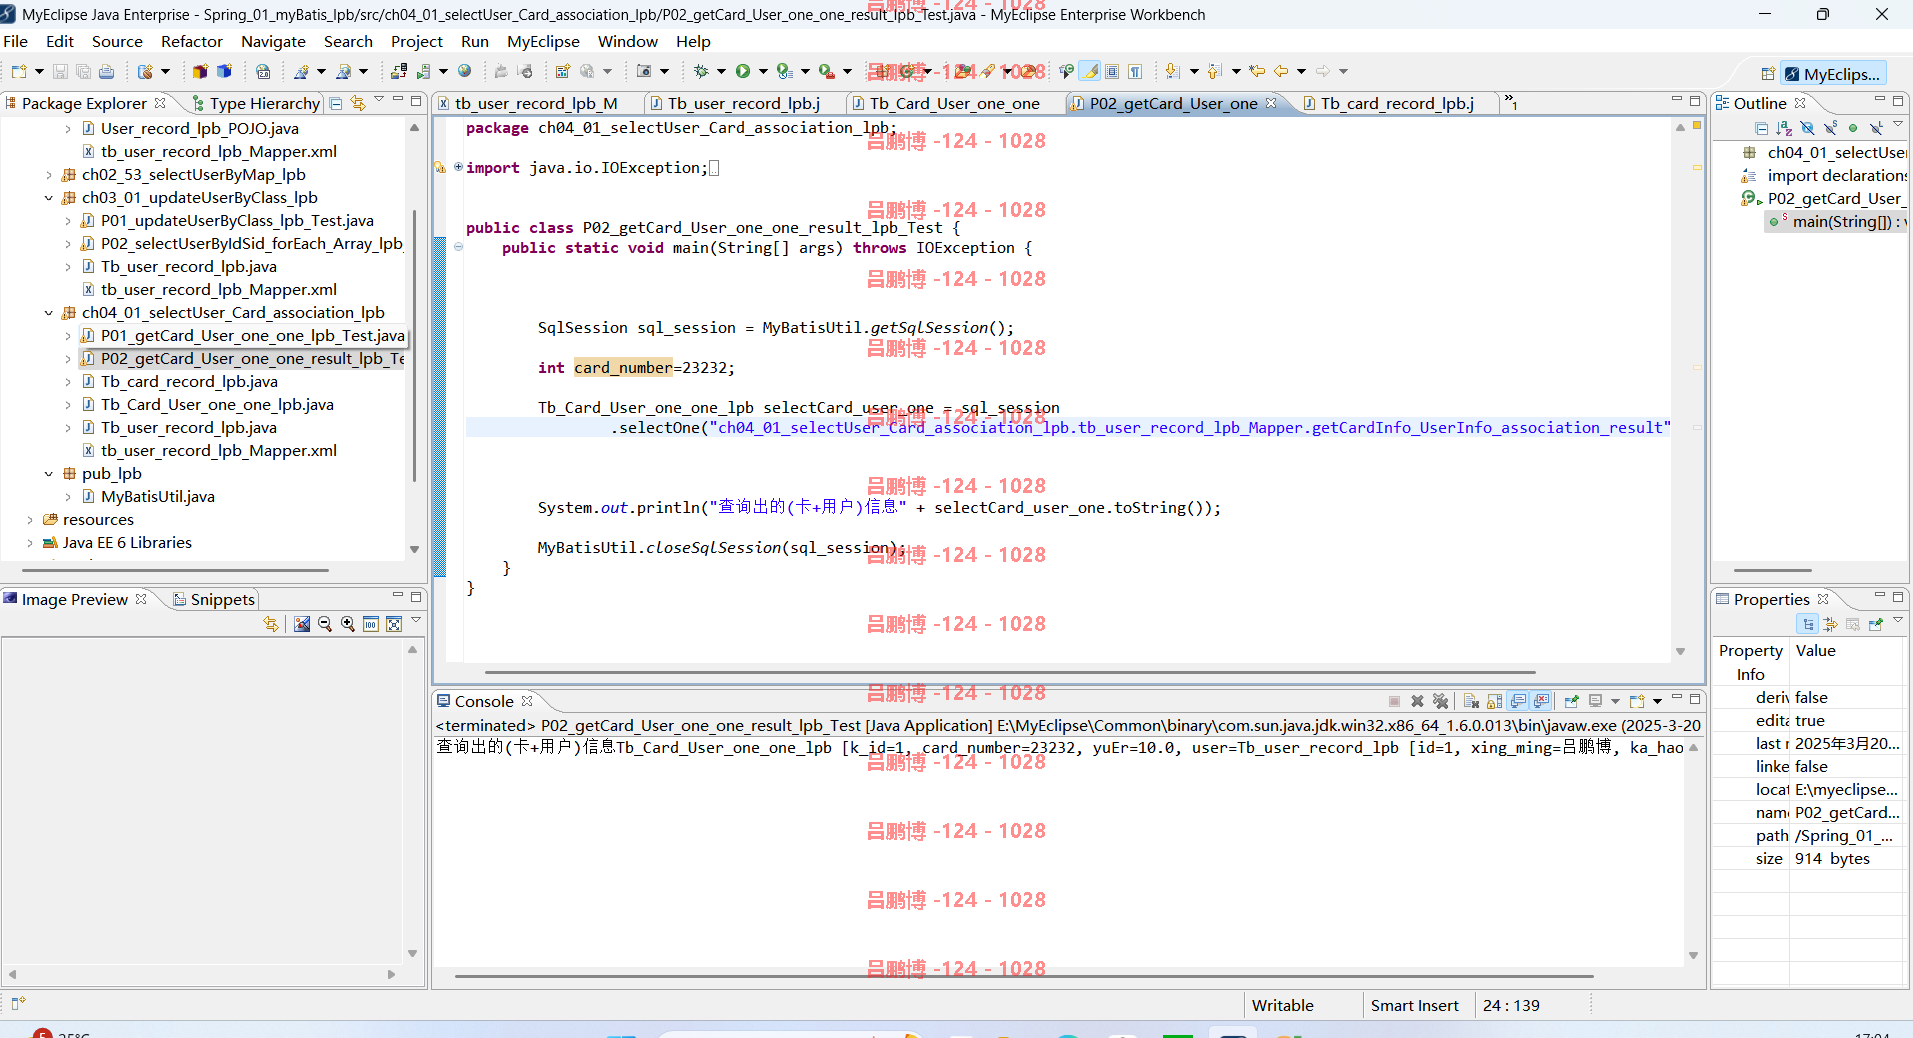Click the Save toolbar icon
The image size is (1913, 1038).
(x=60, y=72)
